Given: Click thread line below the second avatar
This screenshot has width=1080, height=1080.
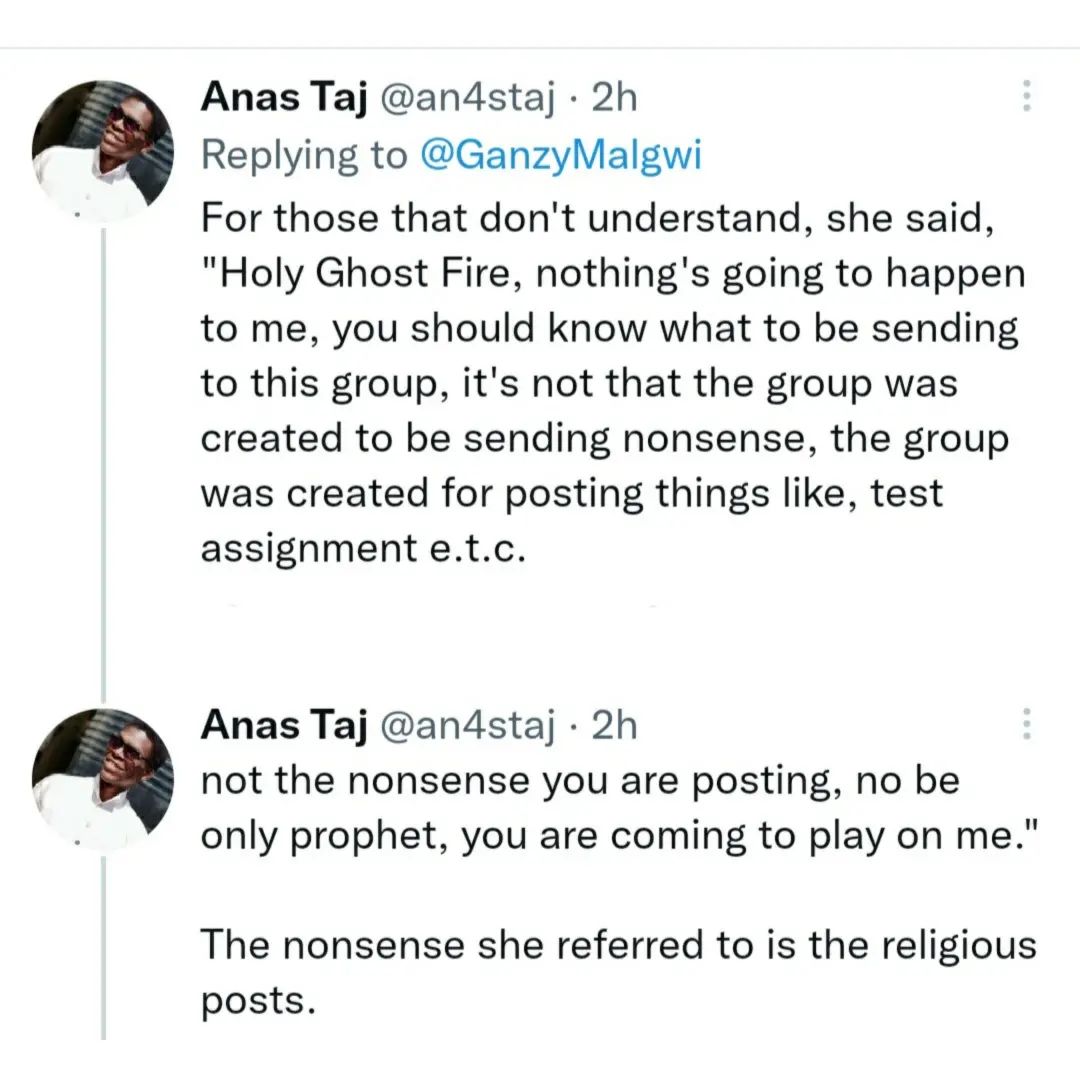Looking at the screenshot, I should point(104,950).
